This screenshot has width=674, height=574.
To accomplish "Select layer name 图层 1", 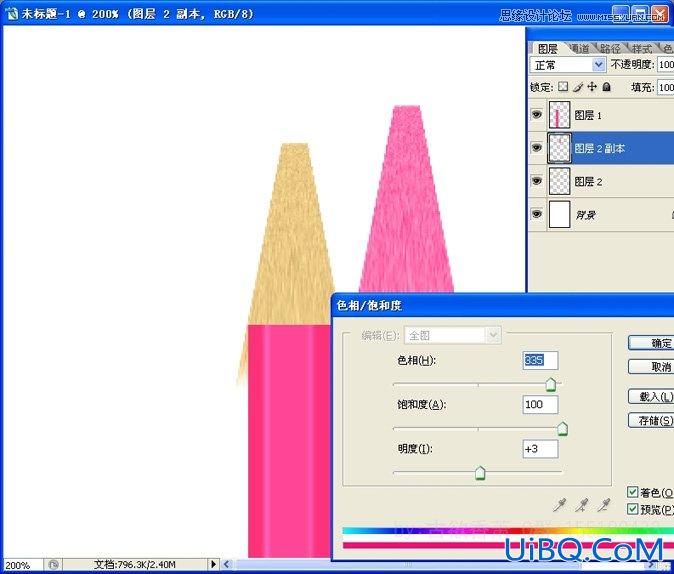I will click(x=588, y=115).
